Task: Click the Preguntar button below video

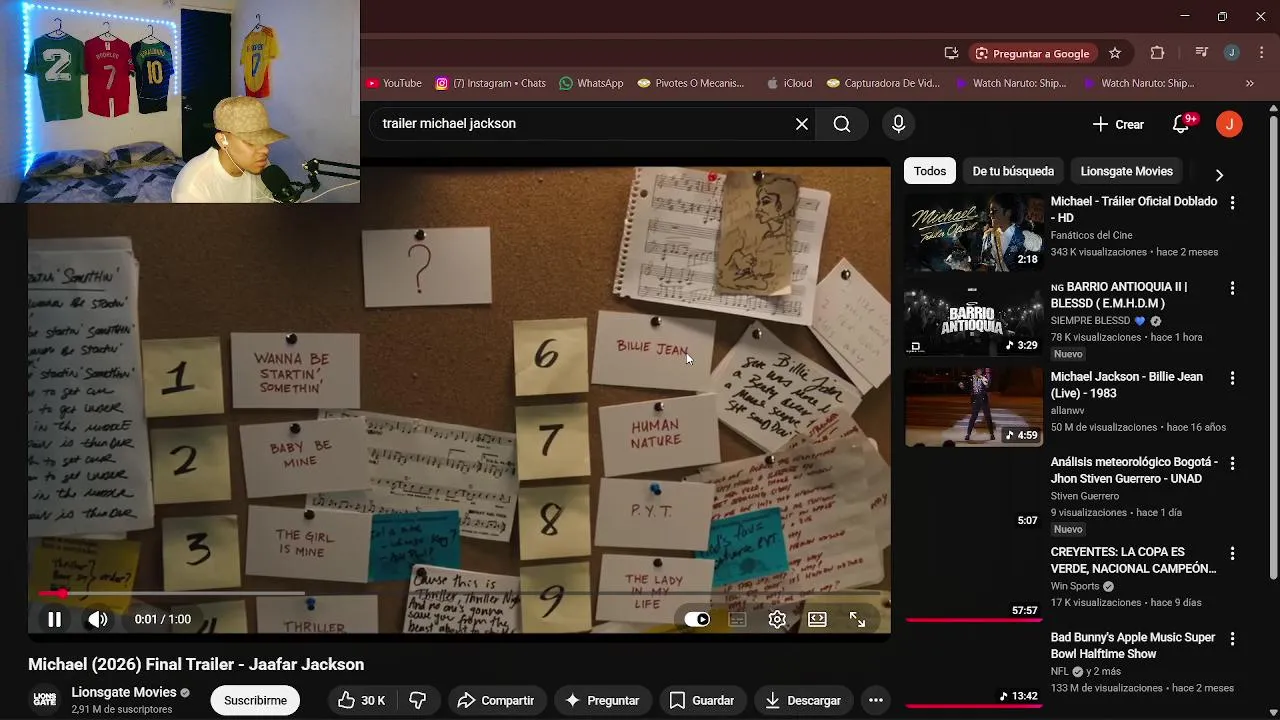Action: 603,700
